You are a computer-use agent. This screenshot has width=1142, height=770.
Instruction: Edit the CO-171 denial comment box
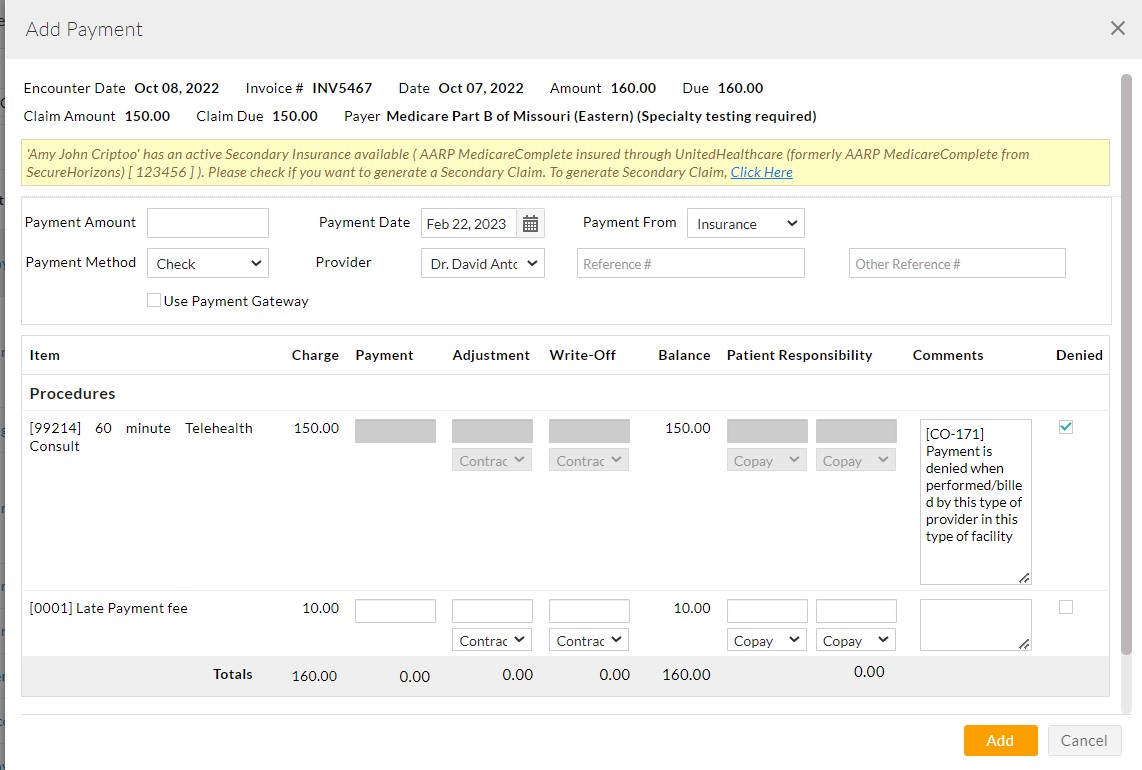[975, 500]
